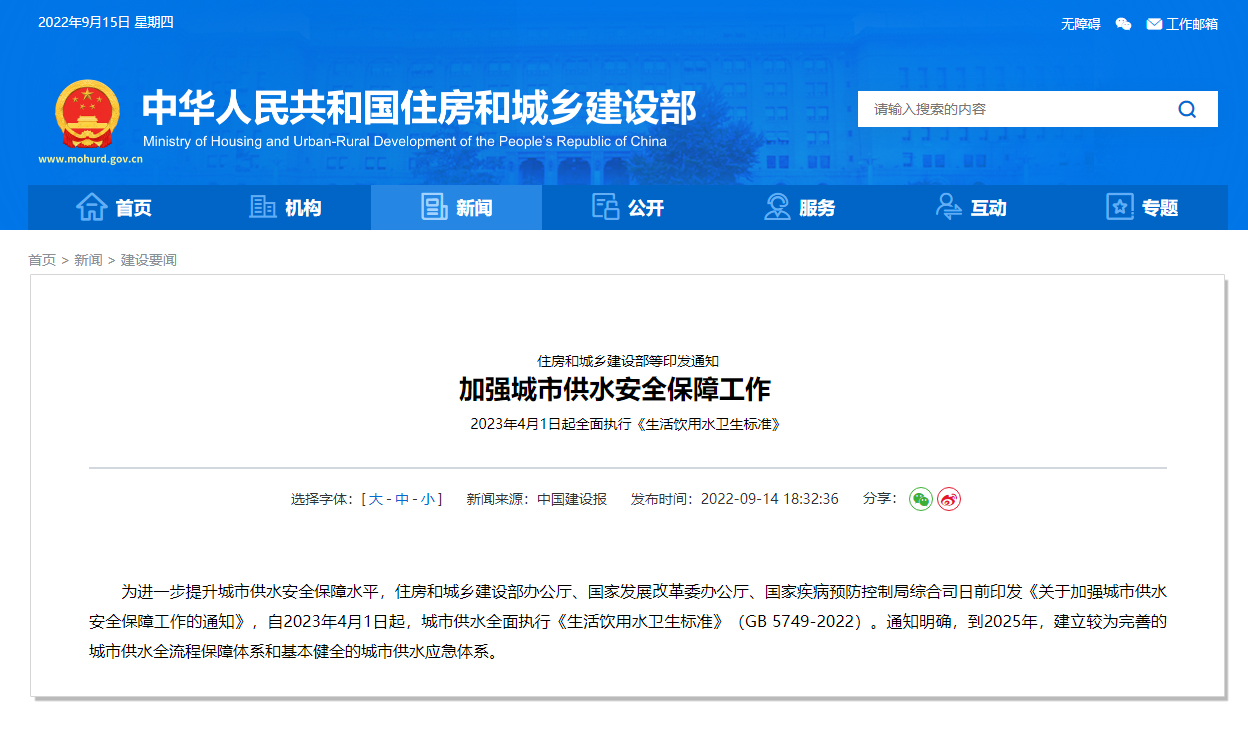The width and height of the screenshot is (1248, 740).
Task: Open the 机构 navigation tab
Action: coord(285,208)
